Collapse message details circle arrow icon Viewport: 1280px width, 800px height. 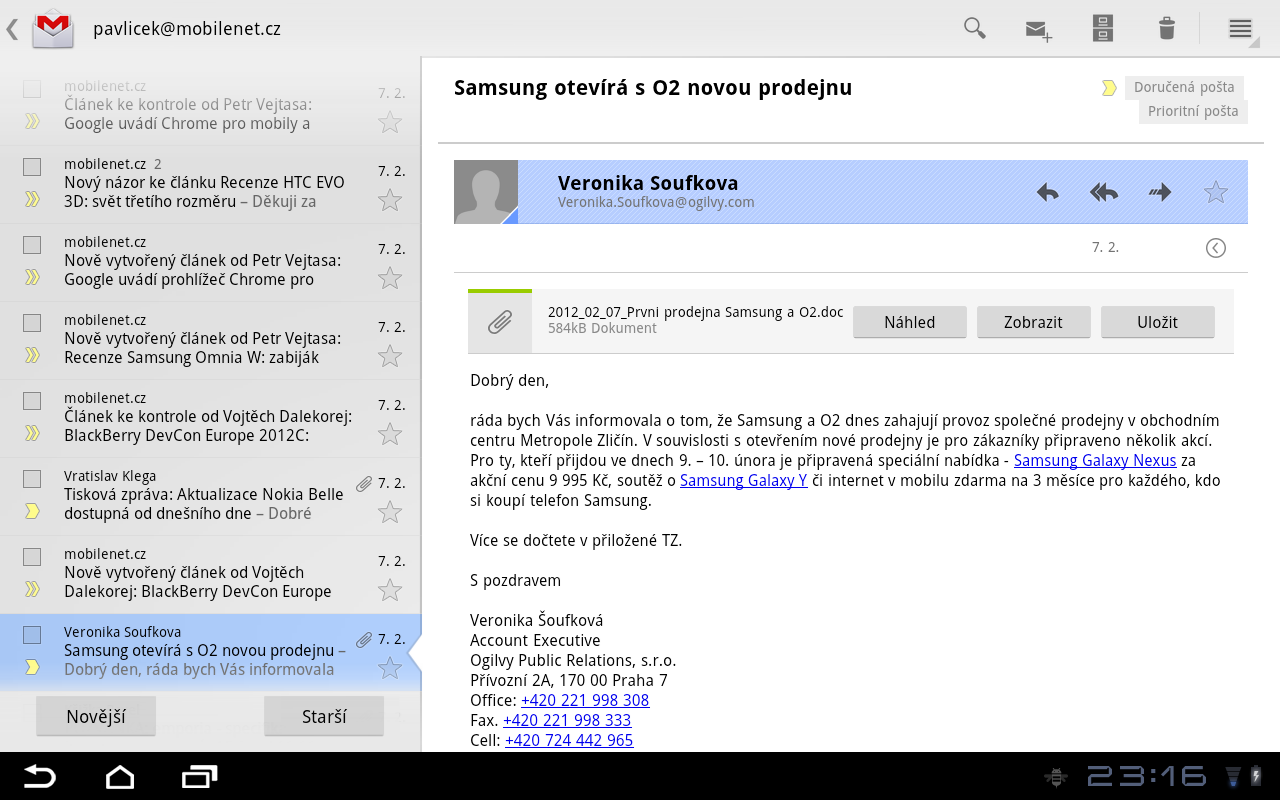pos(1216,248)
